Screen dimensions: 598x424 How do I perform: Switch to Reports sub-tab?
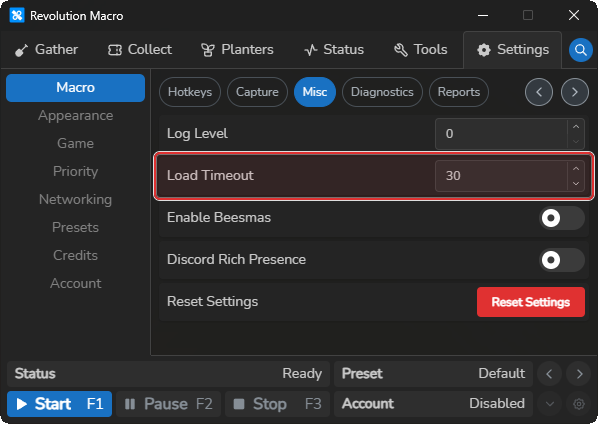point(459,92)
